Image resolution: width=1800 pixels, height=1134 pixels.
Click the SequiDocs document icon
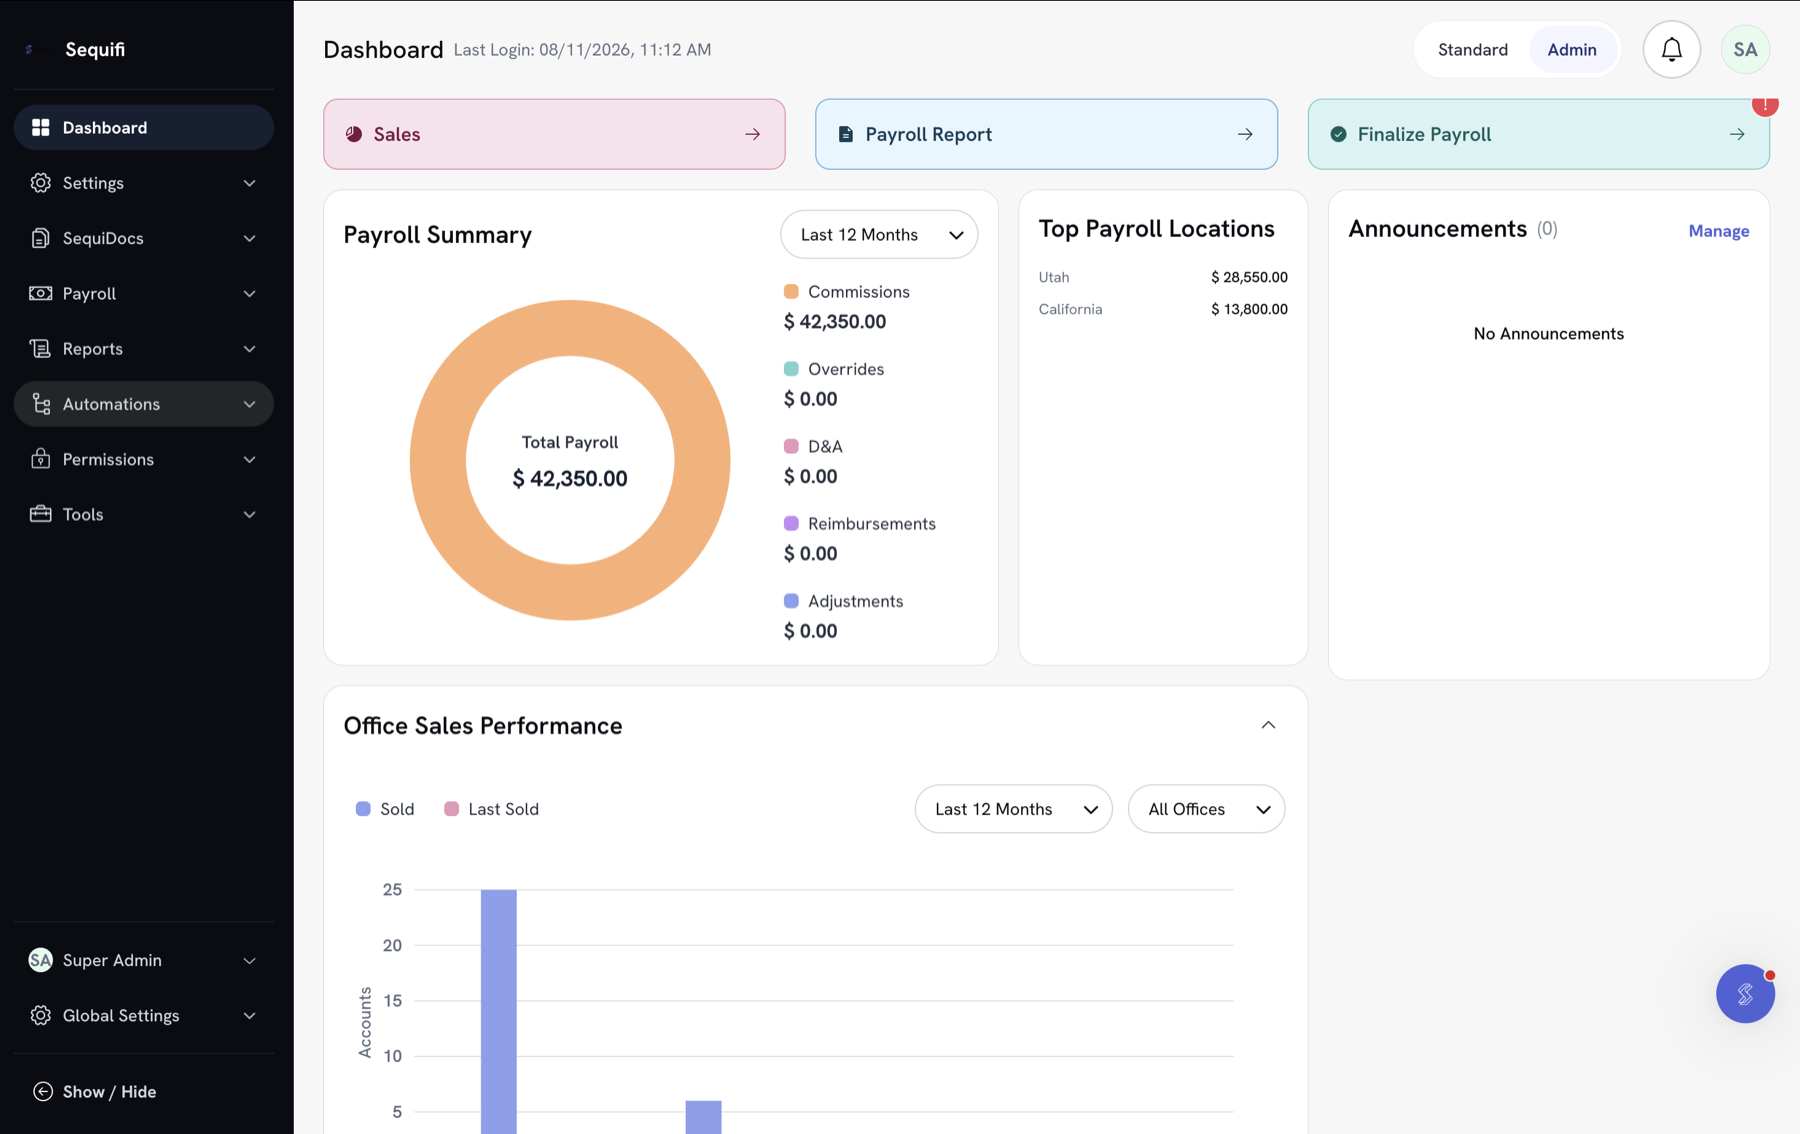click(x=40, y=238)
